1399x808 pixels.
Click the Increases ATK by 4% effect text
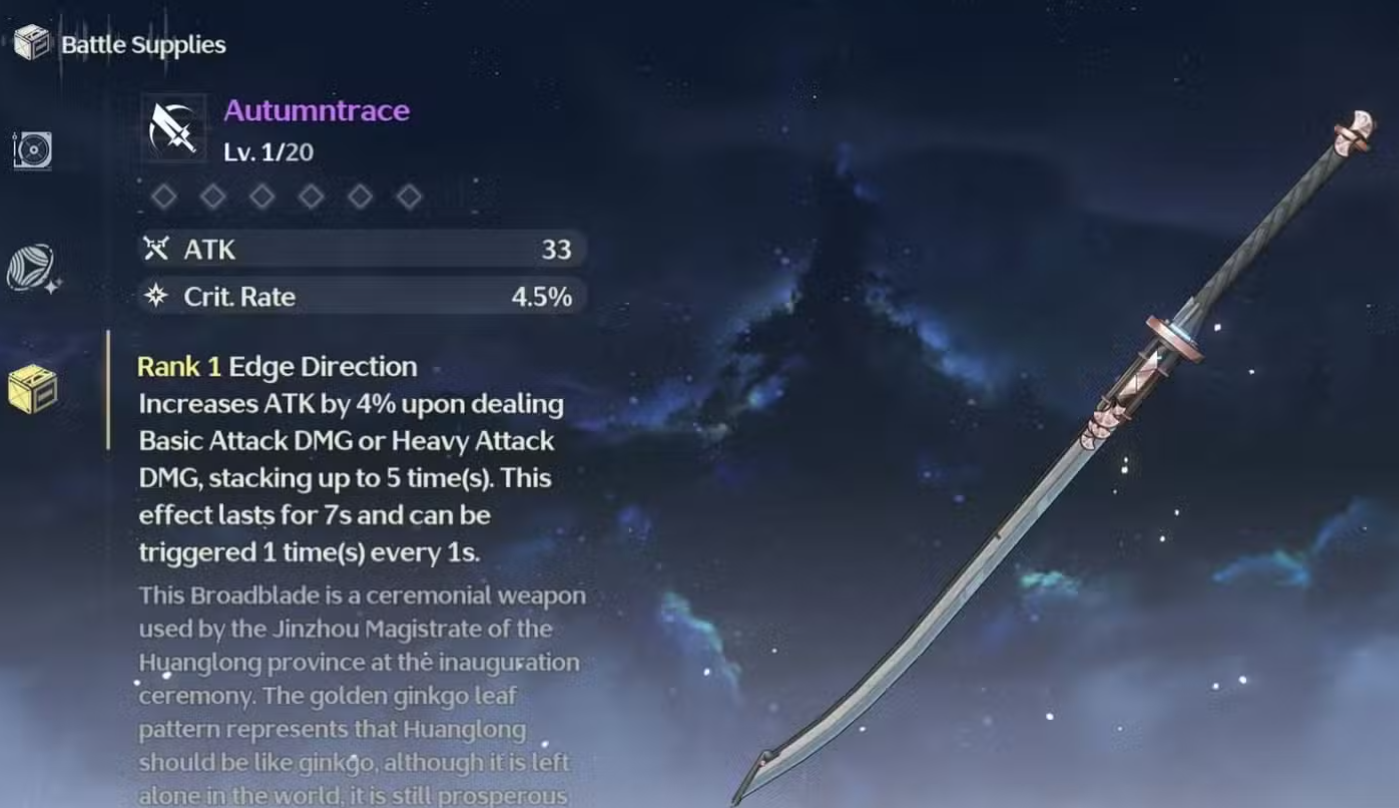pyautogui.click(x=350, y=478)
